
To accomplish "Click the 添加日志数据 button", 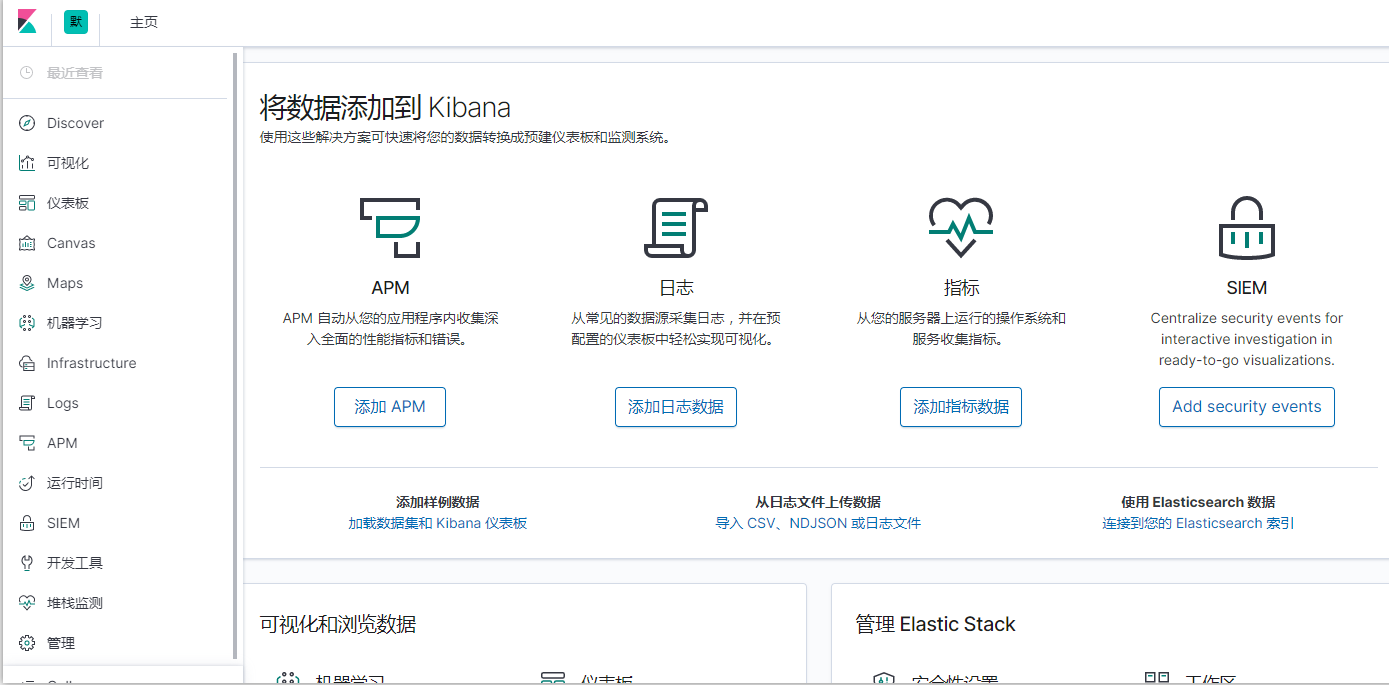I will tap(676, 407).
